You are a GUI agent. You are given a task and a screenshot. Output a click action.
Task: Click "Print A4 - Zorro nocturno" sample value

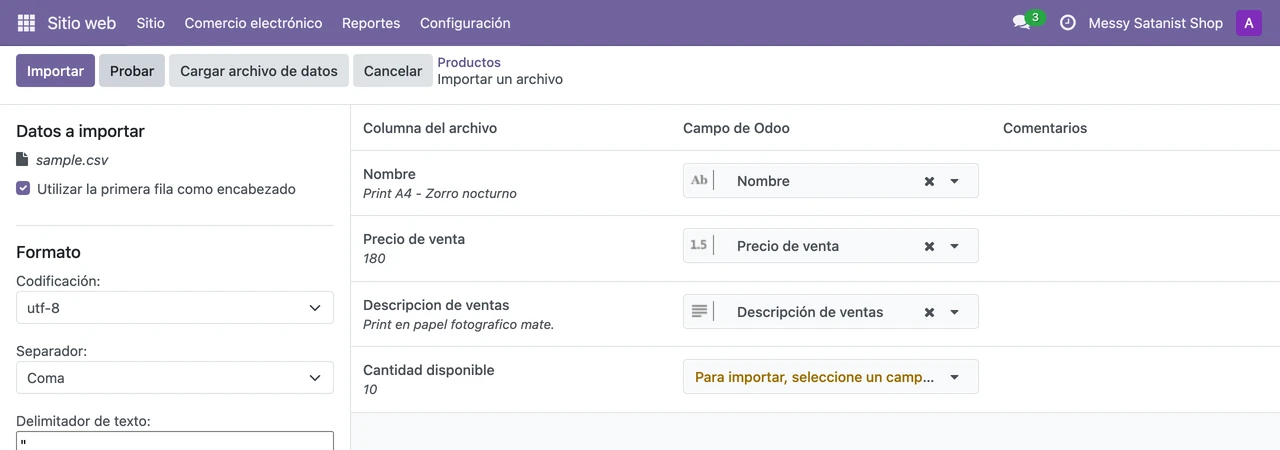440,194
